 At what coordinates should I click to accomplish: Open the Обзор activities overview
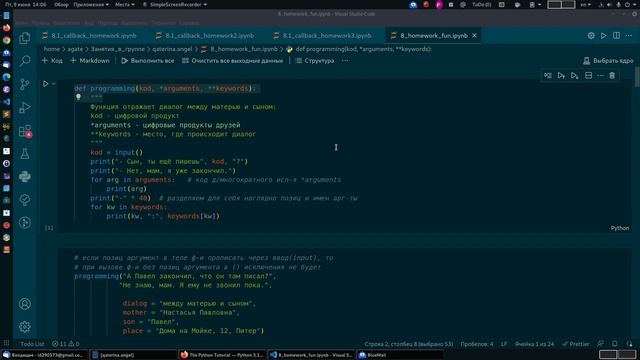coord(61,4)
